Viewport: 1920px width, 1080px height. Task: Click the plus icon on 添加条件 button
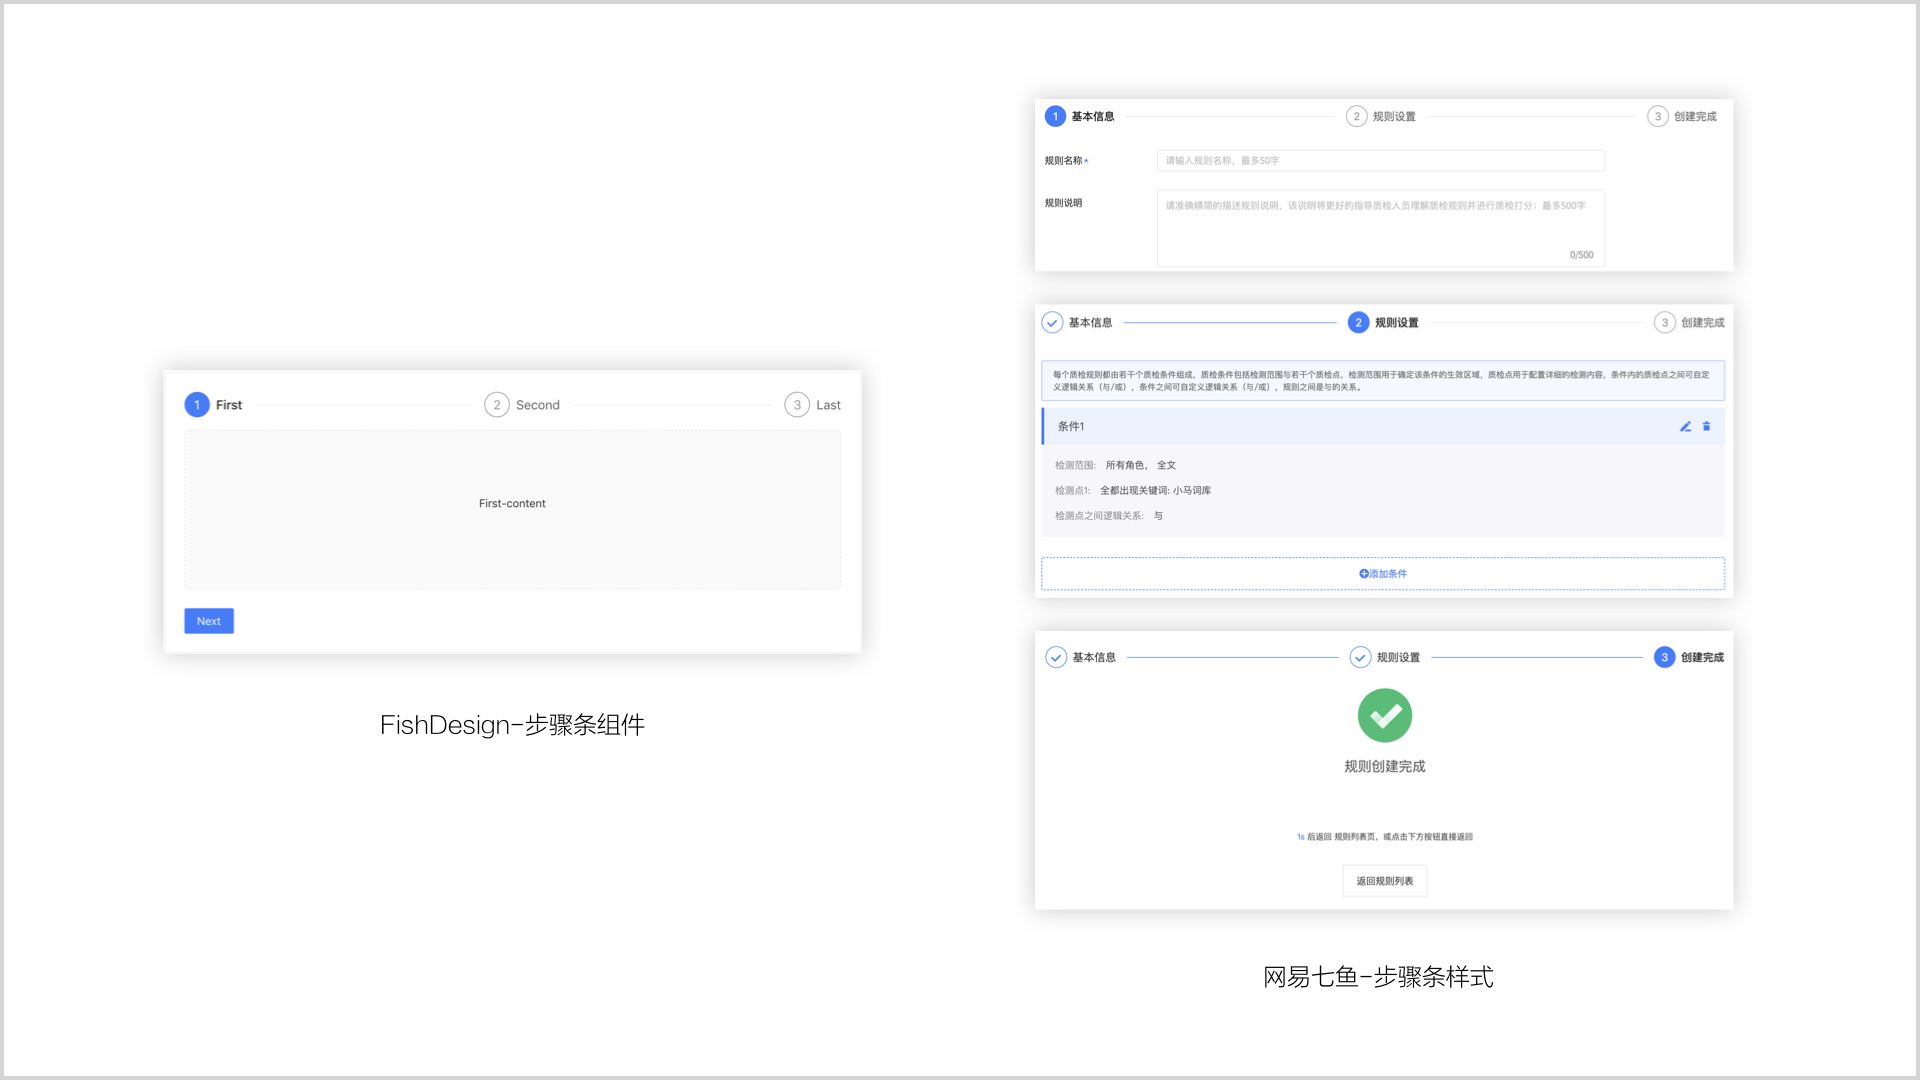(x=1364, y=573)
